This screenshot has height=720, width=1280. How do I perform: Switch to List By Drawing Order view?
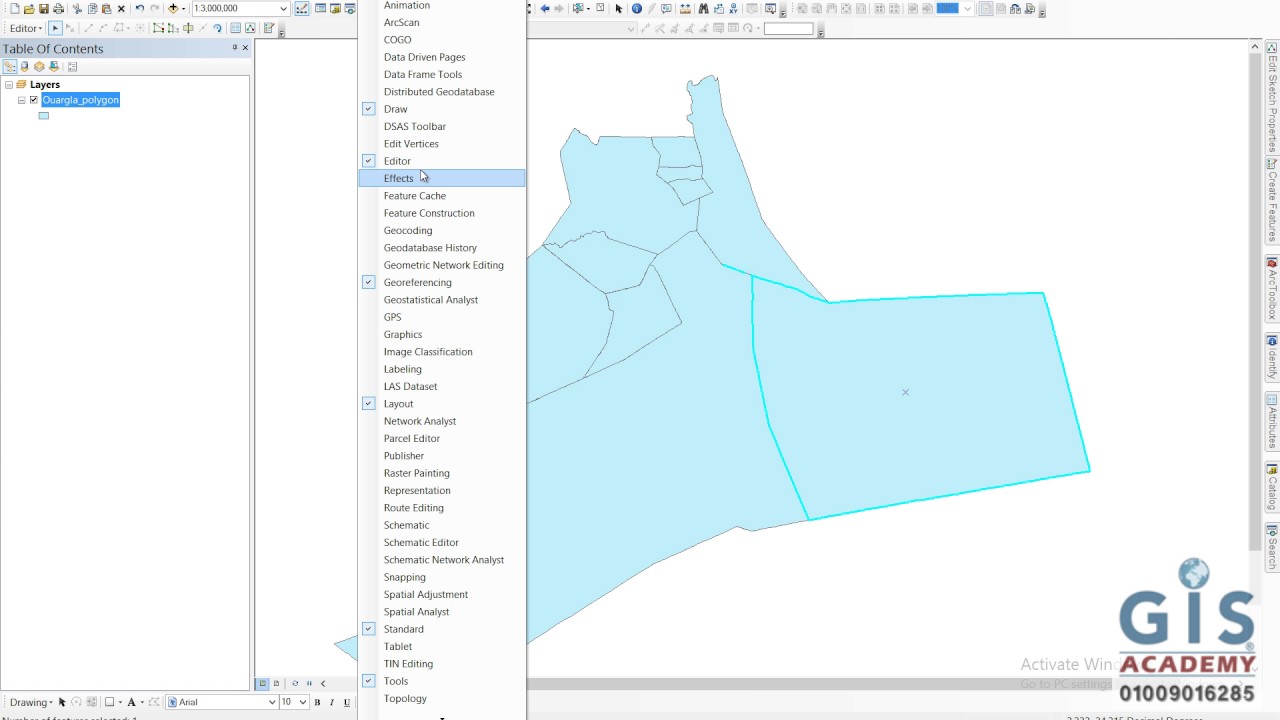(x=9, y=67)
